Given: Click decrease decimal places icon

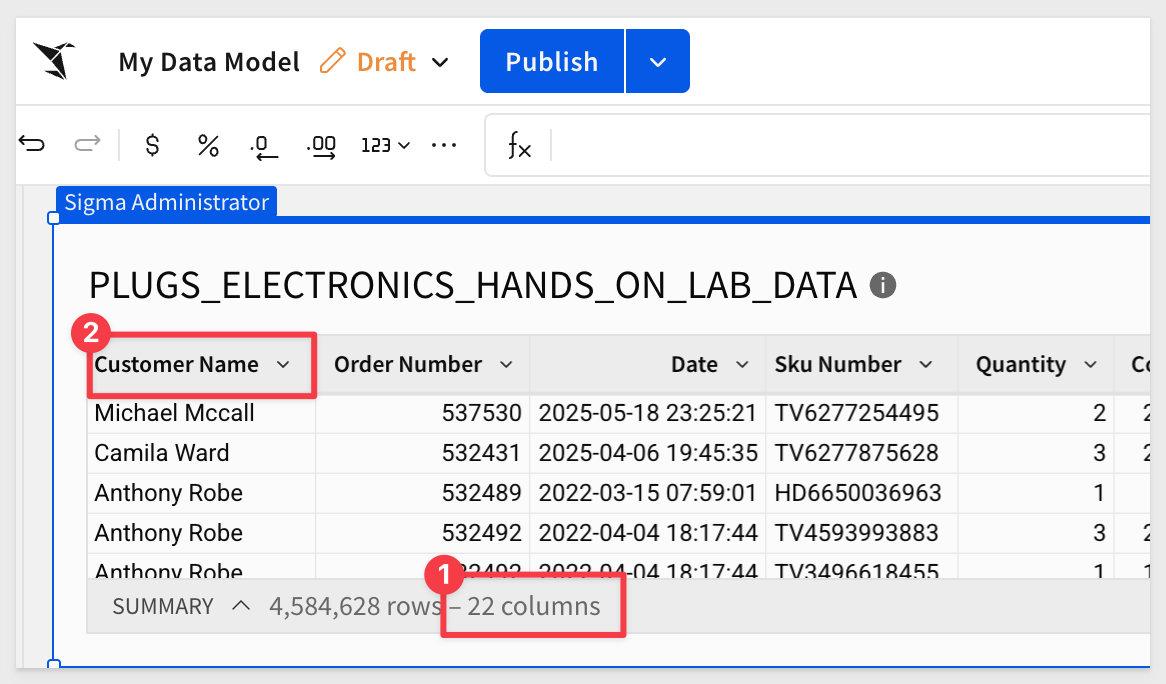Looking at the screenshot, I should point(263,146).
